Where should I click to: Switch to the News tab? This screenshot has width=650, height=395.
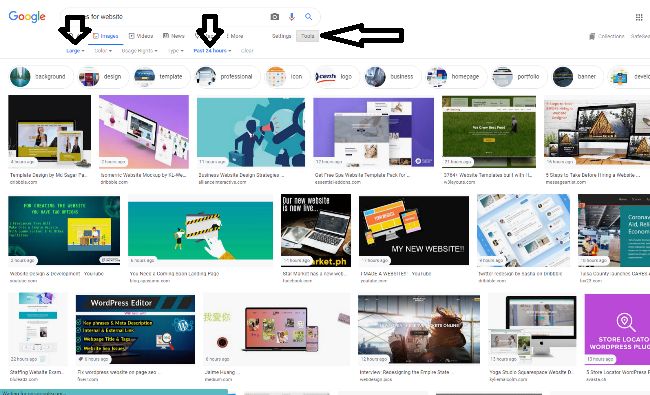coord(174,36)
